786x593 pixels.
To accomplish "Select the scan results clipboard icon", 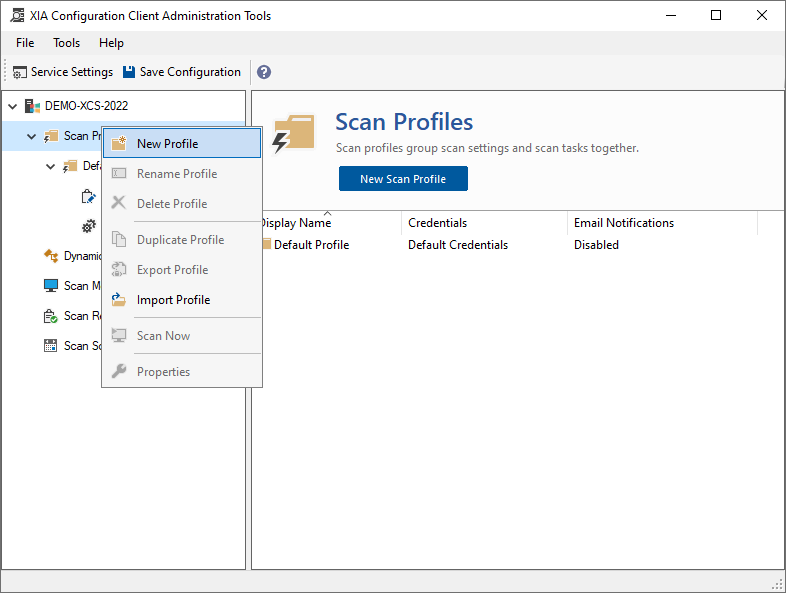I will [51, 316].
